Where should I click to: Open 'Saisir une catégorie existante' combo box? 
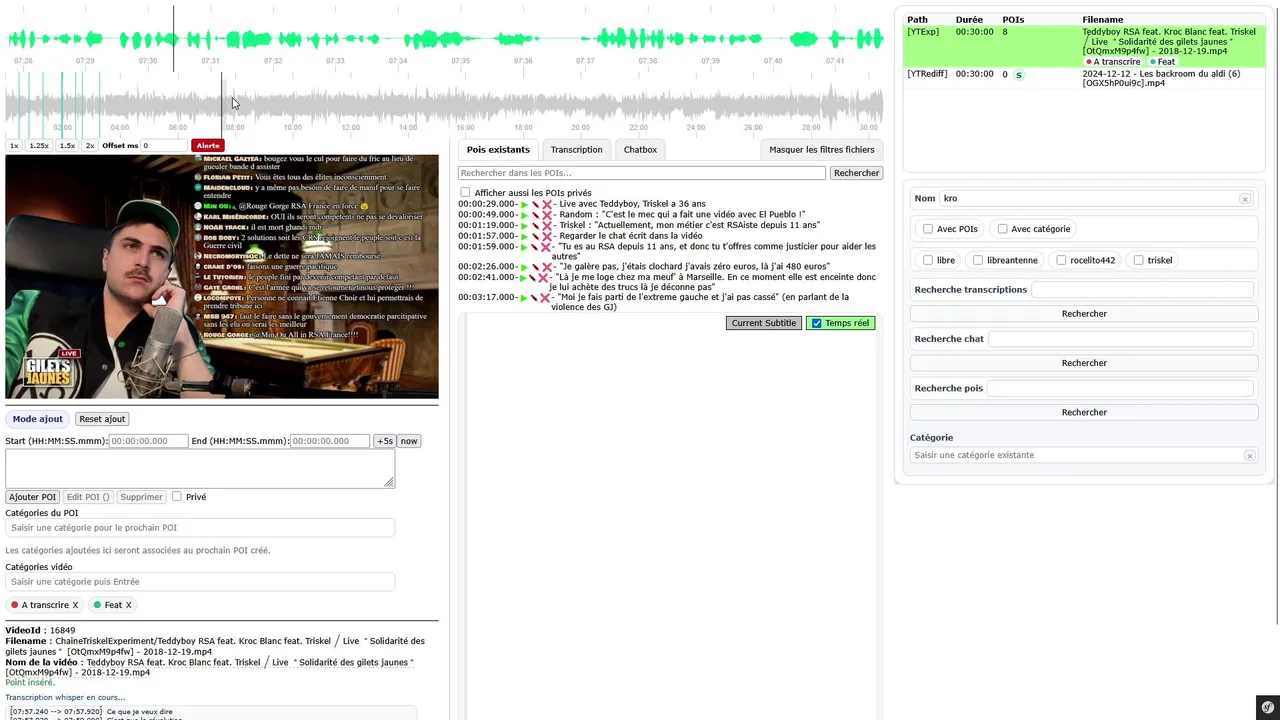tap(1083, 455)
